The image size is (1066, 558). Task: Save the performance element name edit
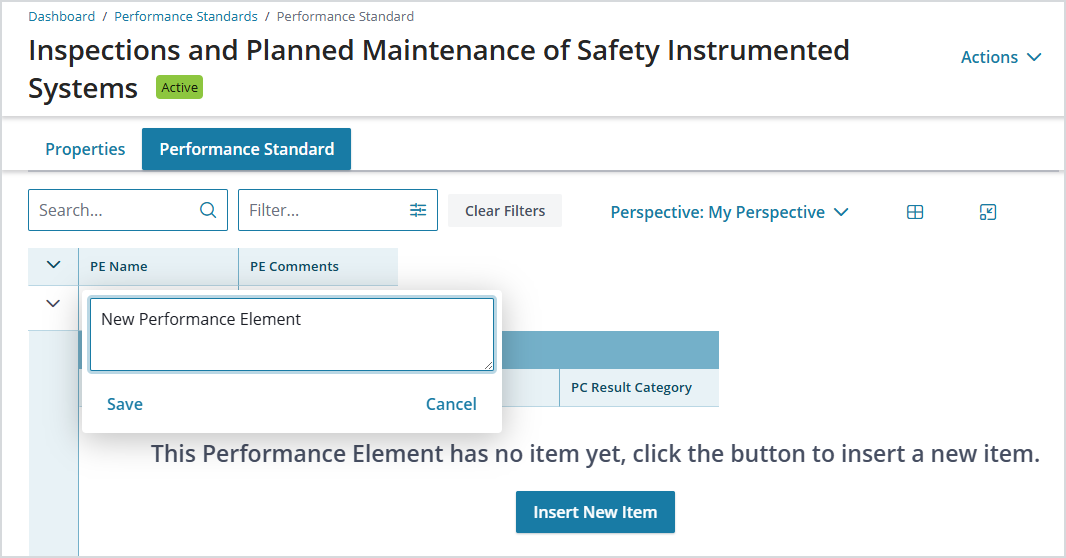coord(125,404)
